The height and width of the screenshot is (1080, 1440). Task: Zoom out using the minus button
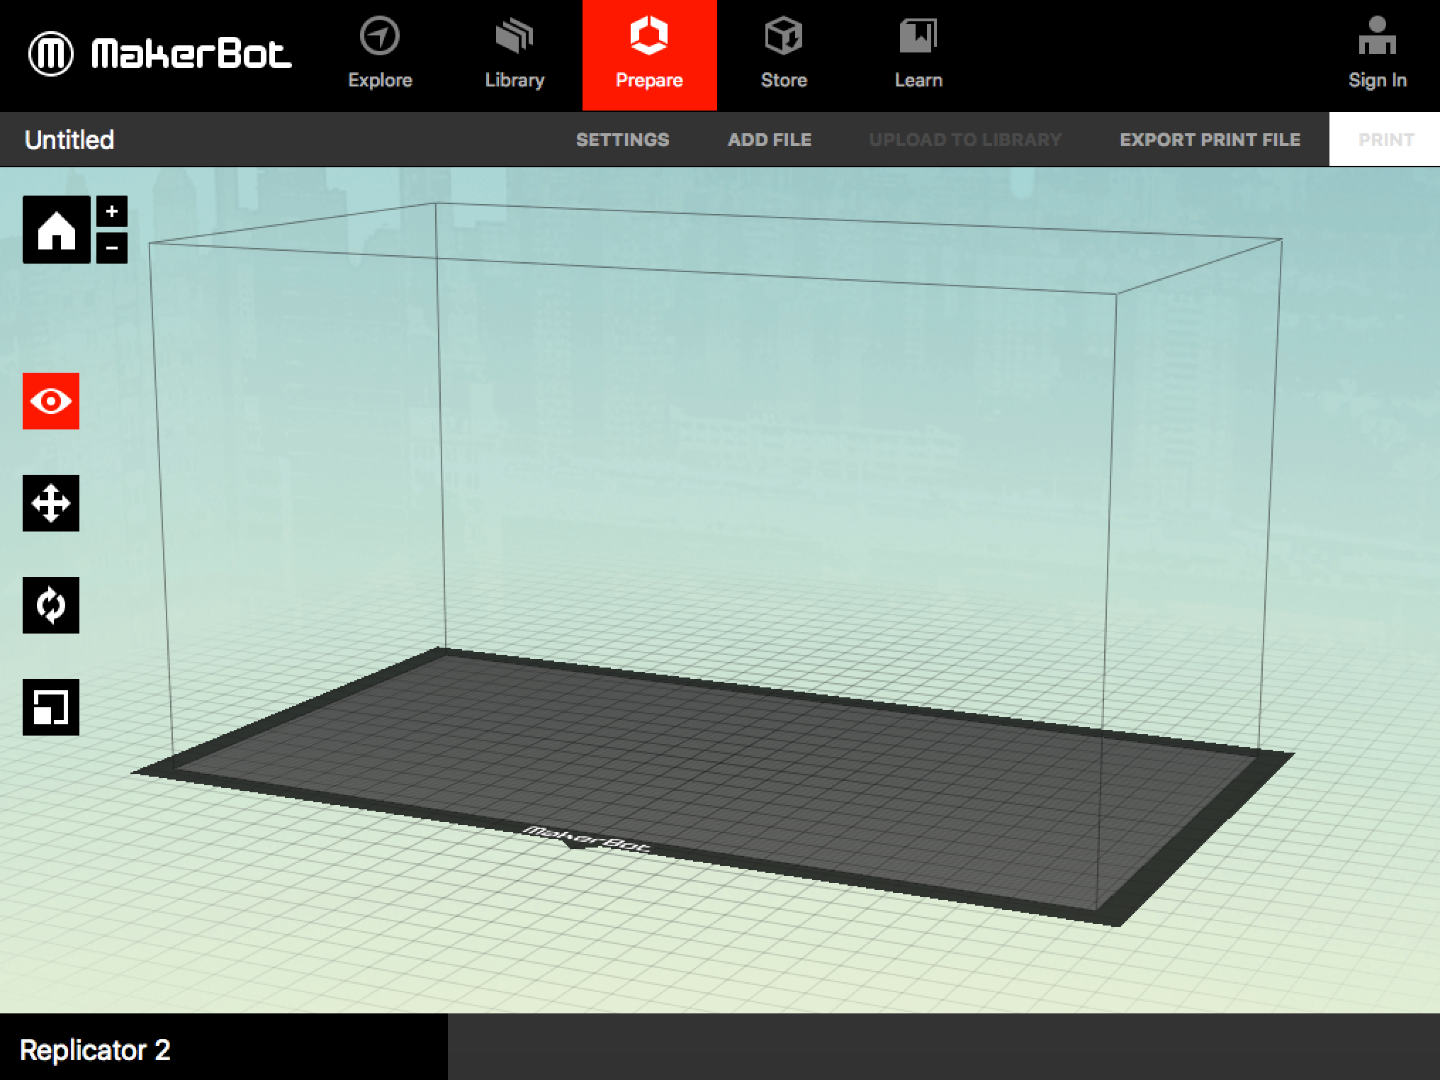click(111, 247)
